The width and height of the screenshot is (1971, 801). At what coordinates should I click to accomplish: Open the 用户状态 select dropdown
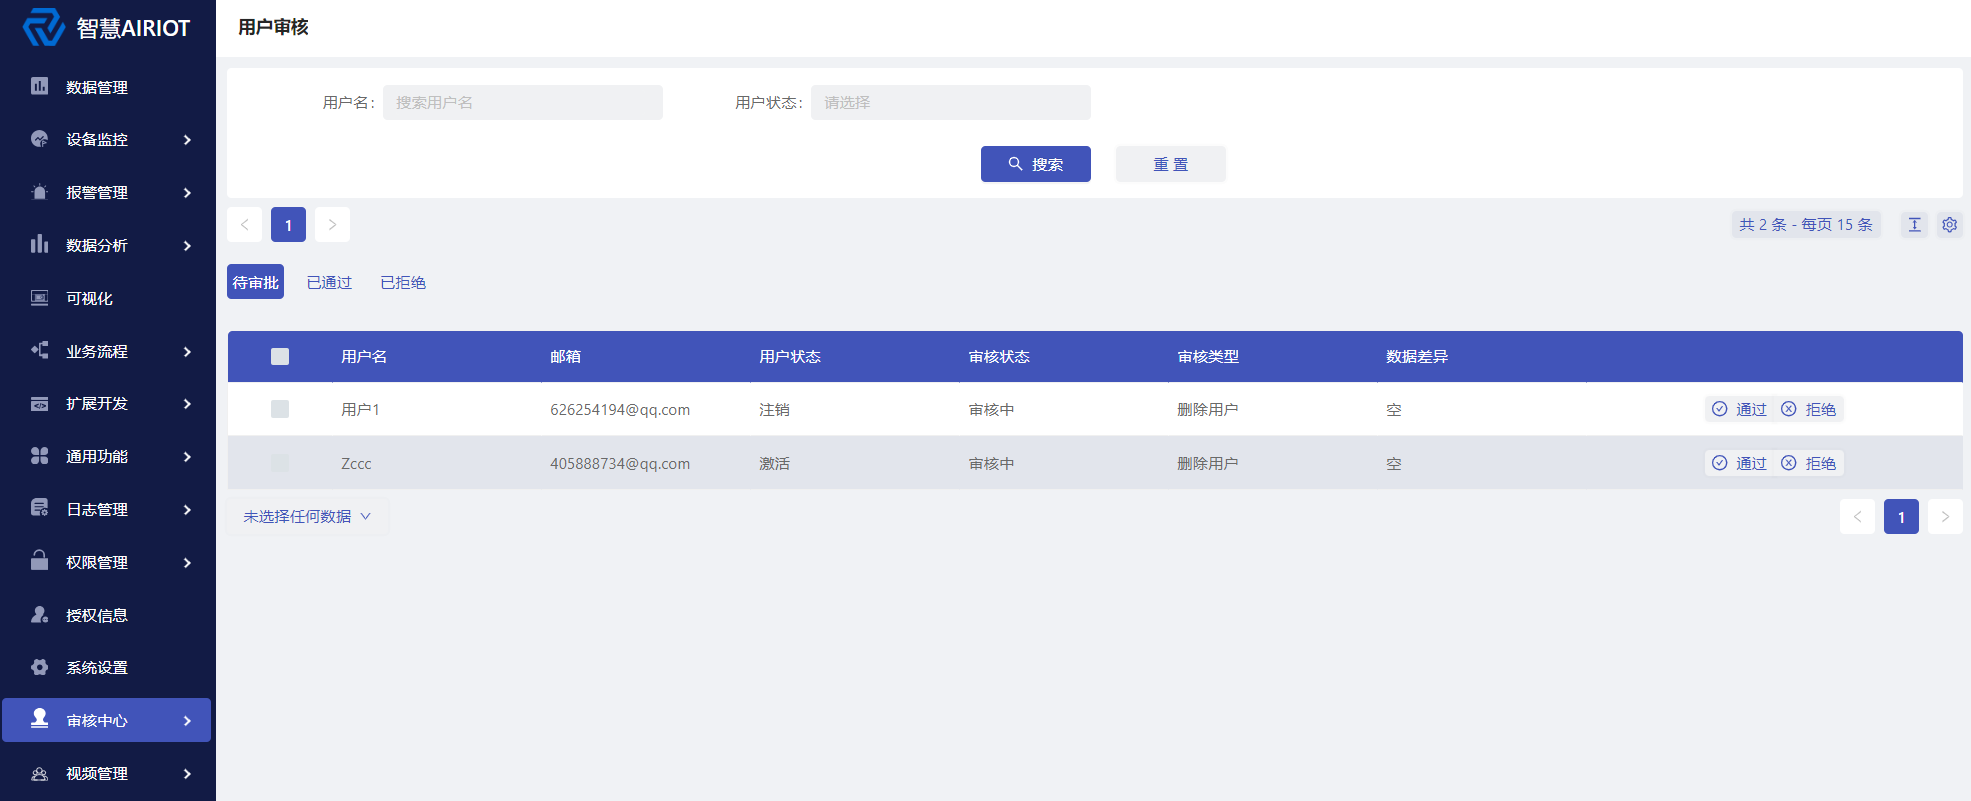coord(950,102)
